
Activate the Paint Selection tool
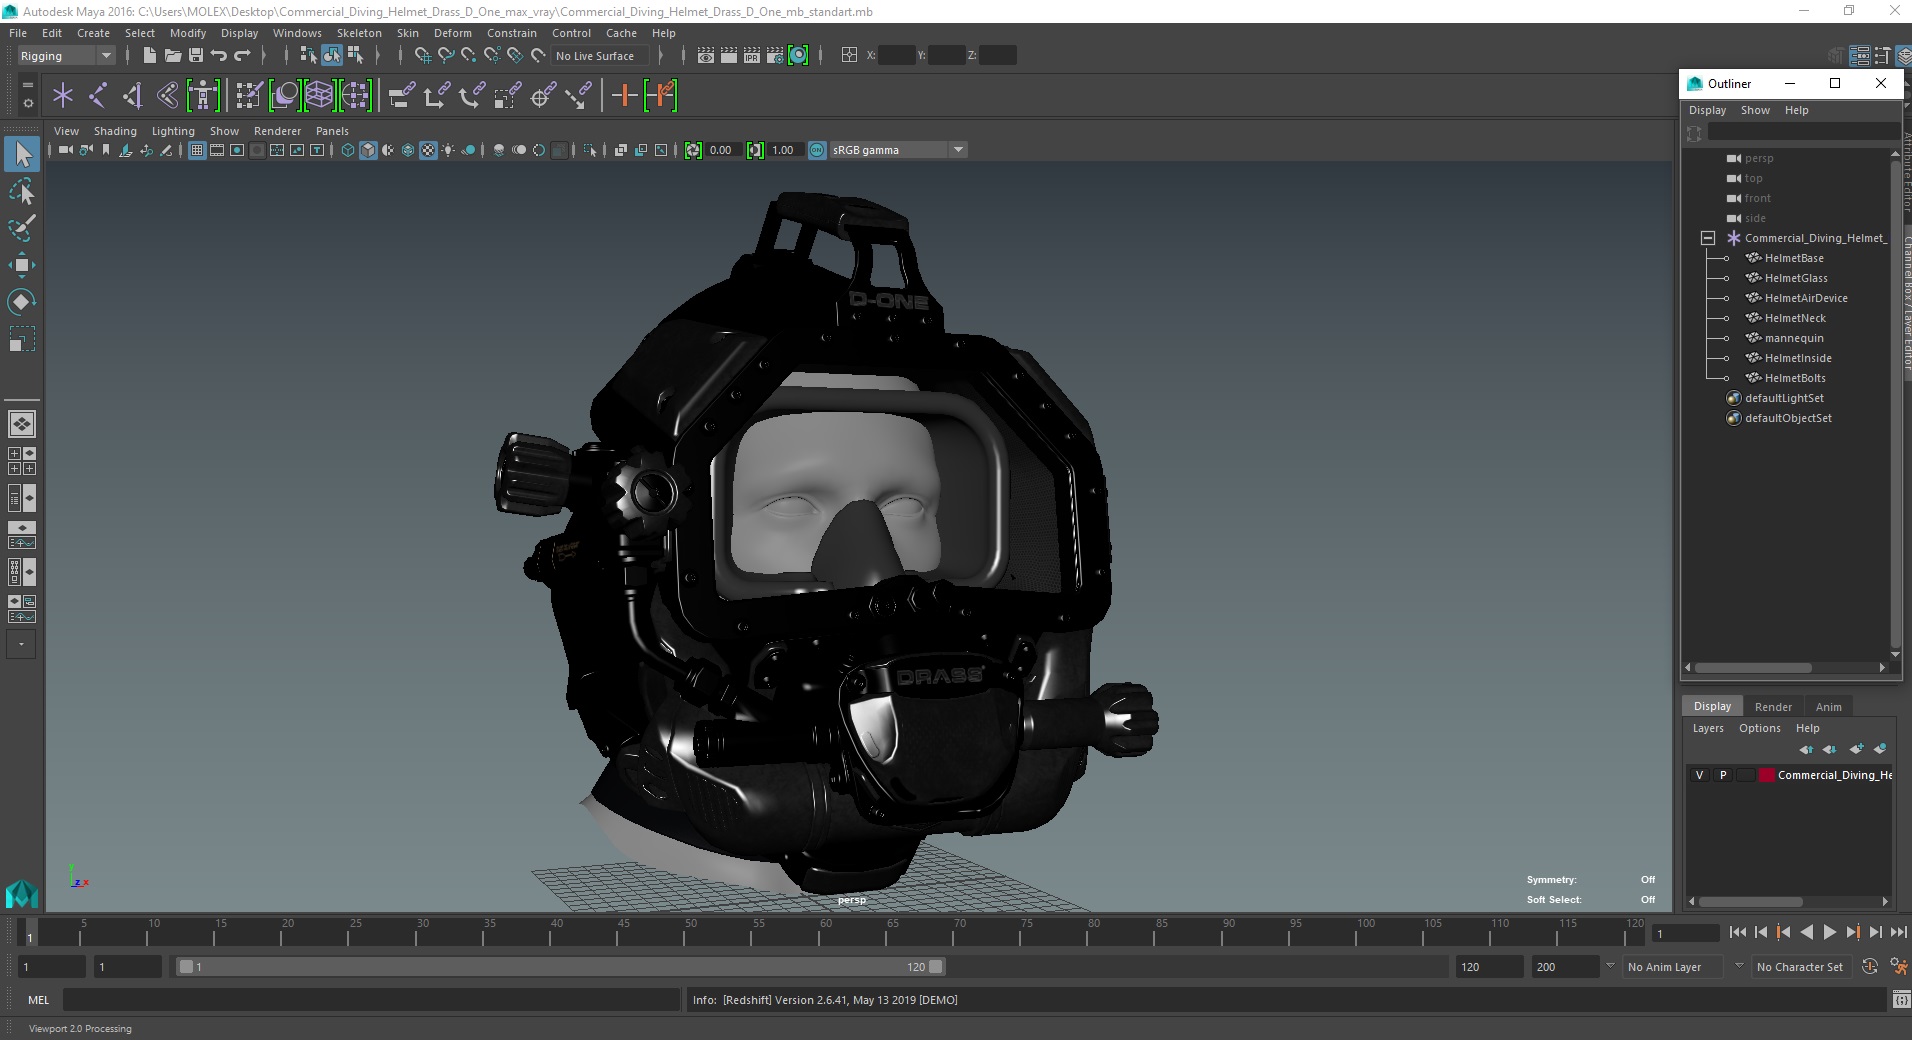[22, 228]
